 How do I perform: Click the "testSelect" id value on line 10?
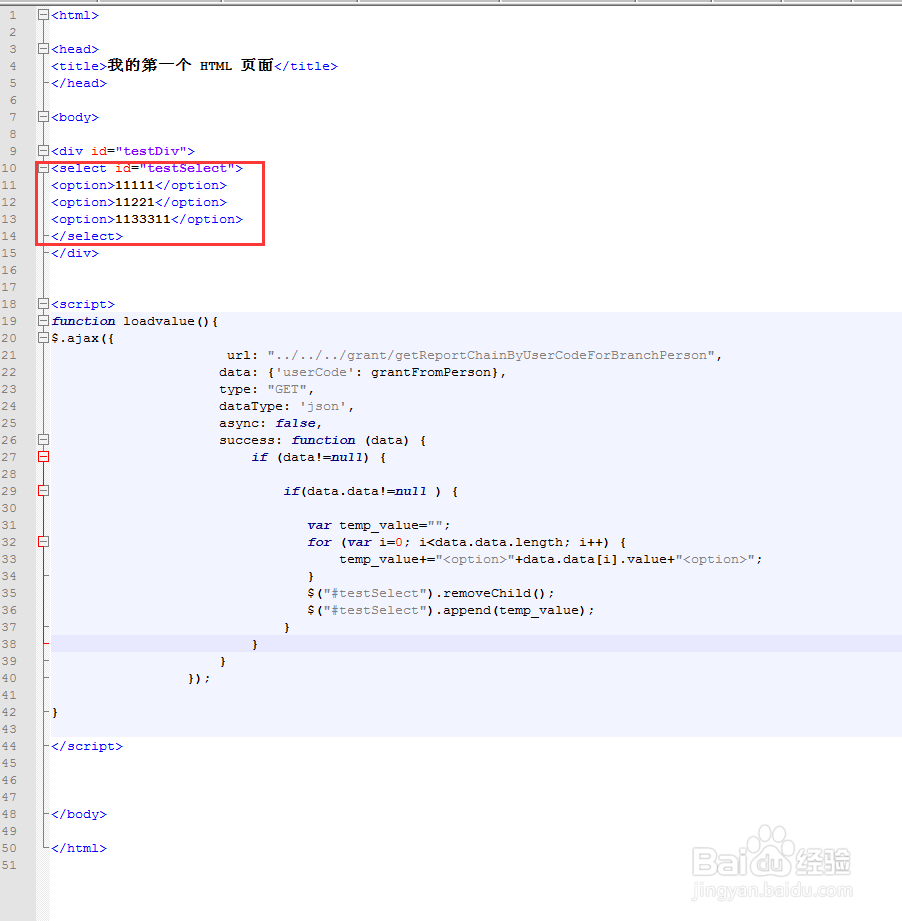(187, 169)
